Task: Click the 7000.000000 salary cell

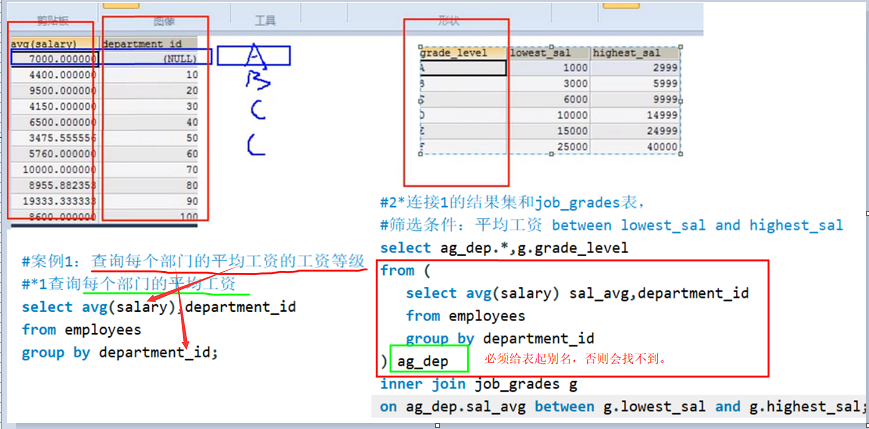Action: 54,59
